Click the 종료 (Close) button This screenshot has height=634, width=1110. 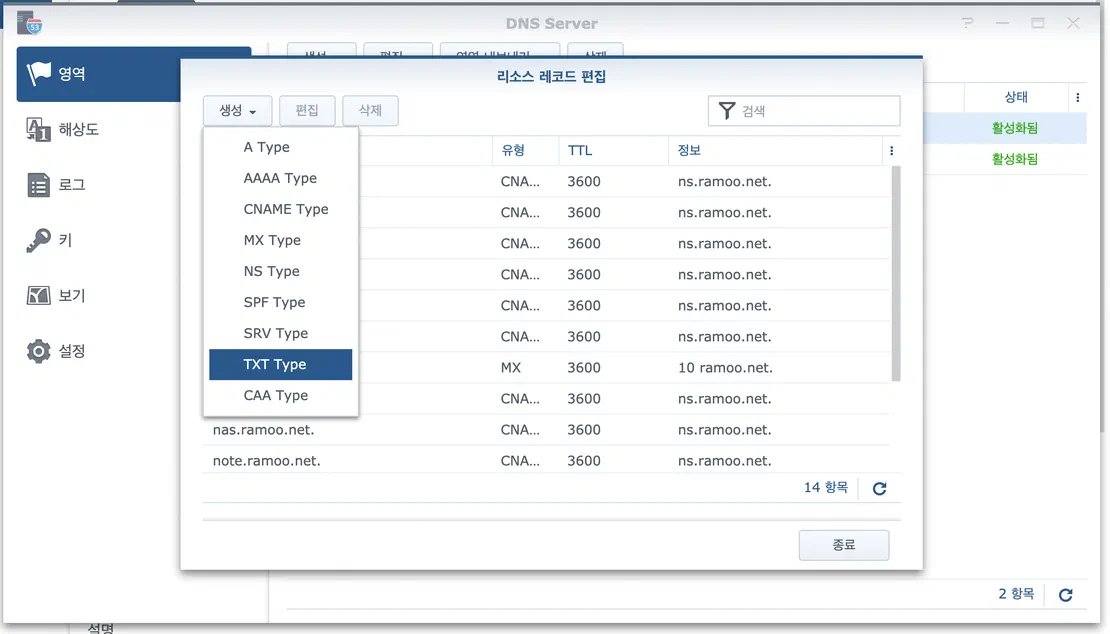(x=844, y=545)
